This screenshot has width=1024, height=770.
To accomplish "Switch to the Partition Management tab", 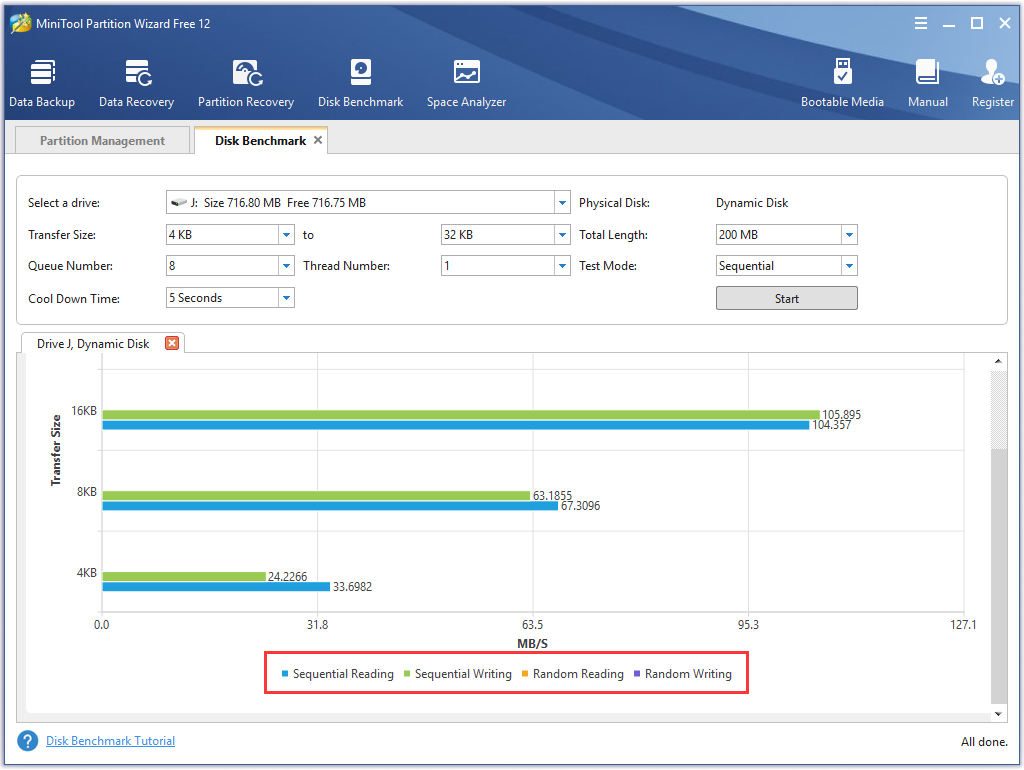I will (x=101, y=139).
